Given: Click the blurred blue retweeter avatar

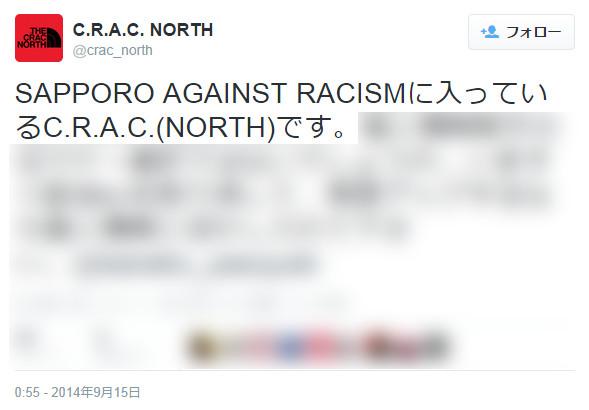Looking at the screenshot, I should (288, 346).
